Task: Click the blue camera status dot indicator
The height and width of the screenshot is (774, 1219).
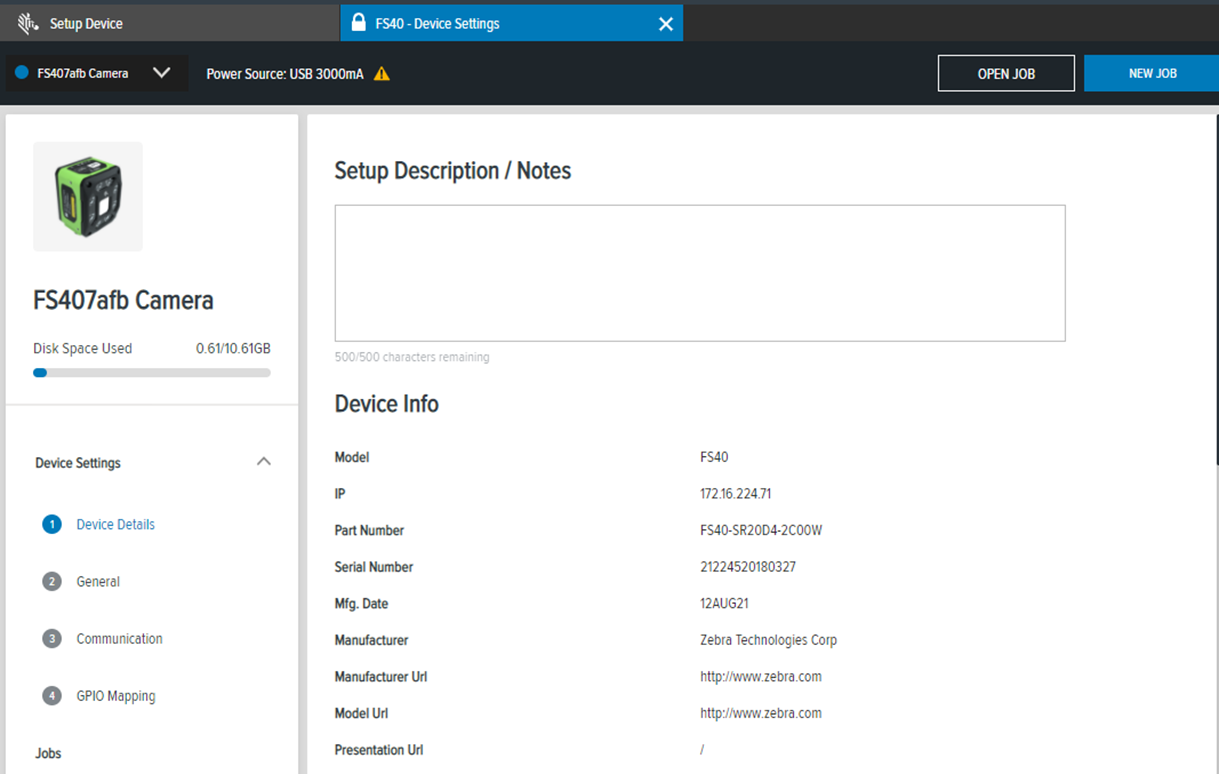Action: [22, 72]
